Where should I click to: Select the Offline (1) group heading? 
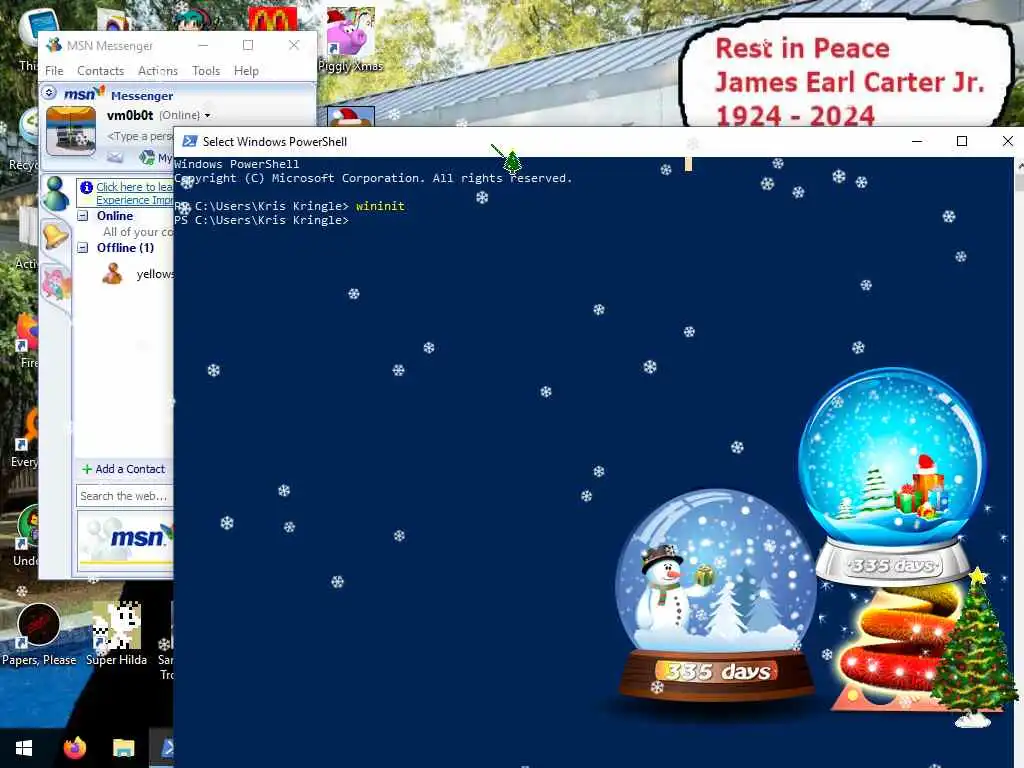[125, 248]
